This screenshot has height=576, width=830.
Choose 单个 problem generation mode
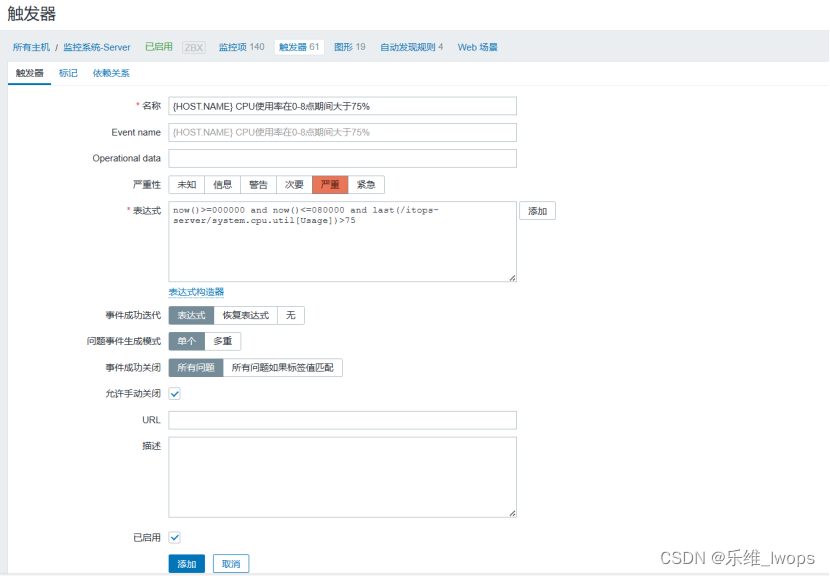click(x=187, y=341)
